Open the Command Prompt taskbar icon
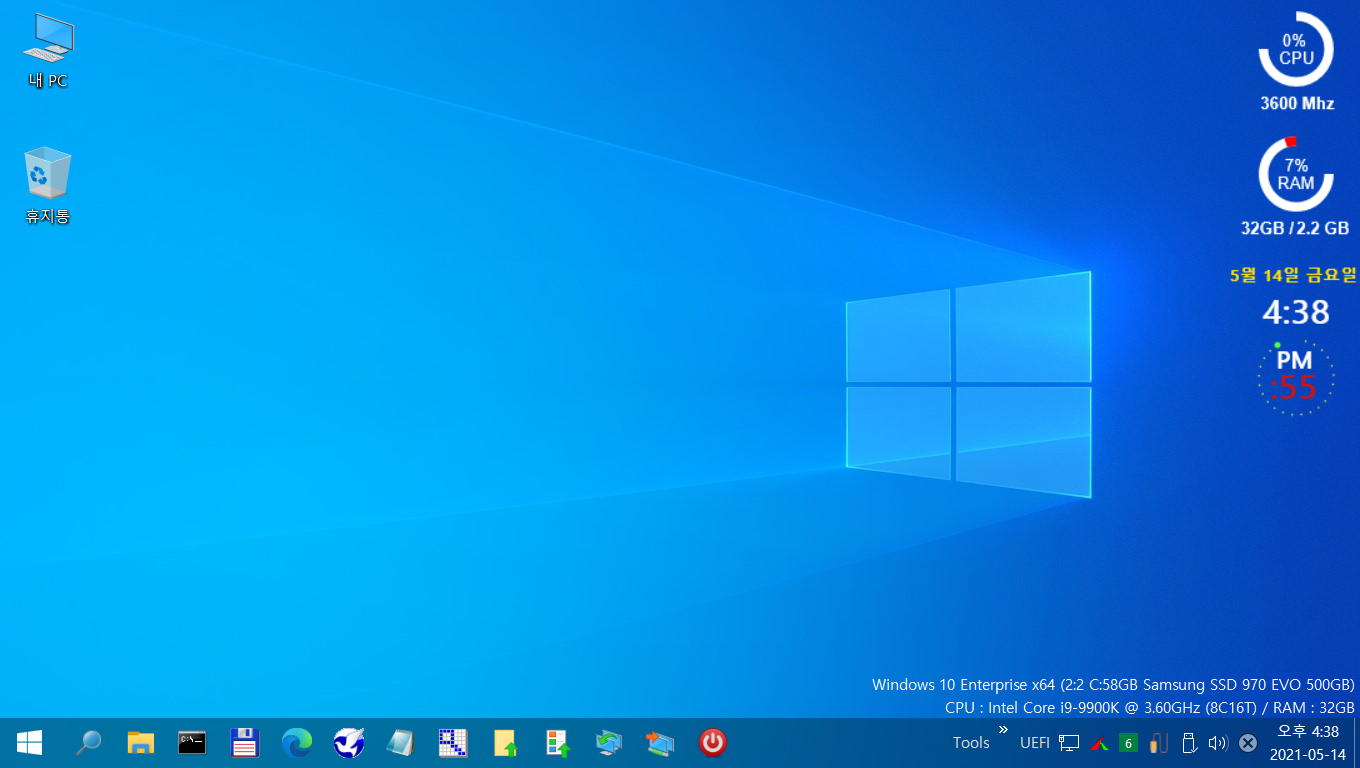1360x768 pixels. 192,742
